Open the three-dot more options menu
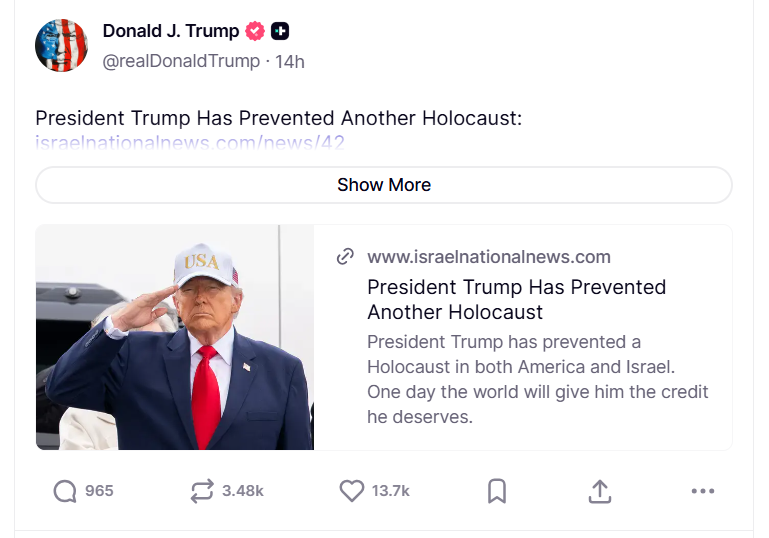The height and width of the screenshot is (538, 769). click(703, 491)
